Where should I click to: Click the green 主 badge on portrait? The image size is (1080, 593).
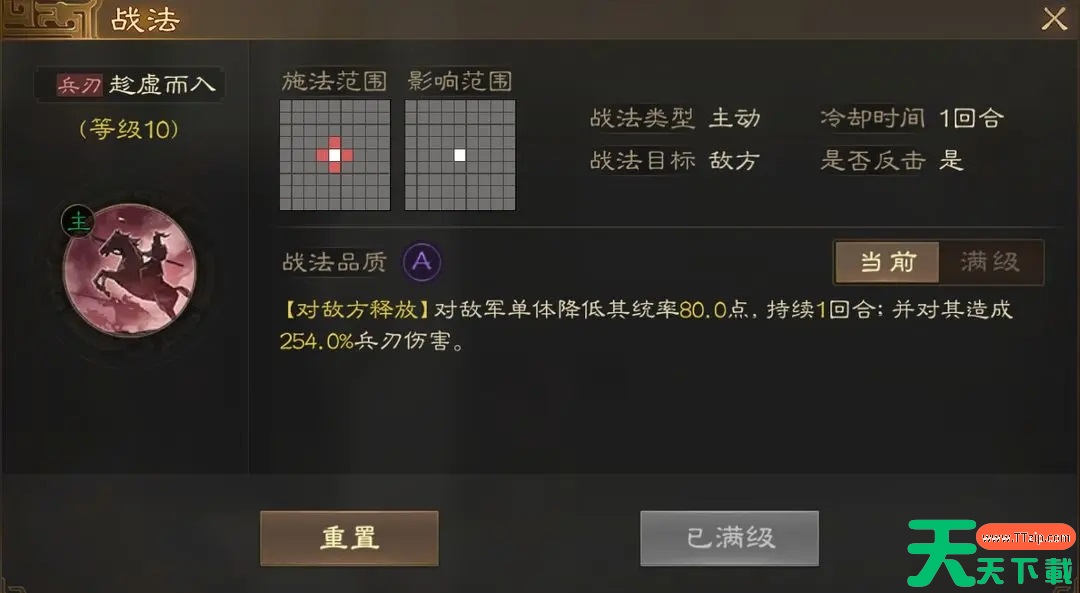point(79,222)
